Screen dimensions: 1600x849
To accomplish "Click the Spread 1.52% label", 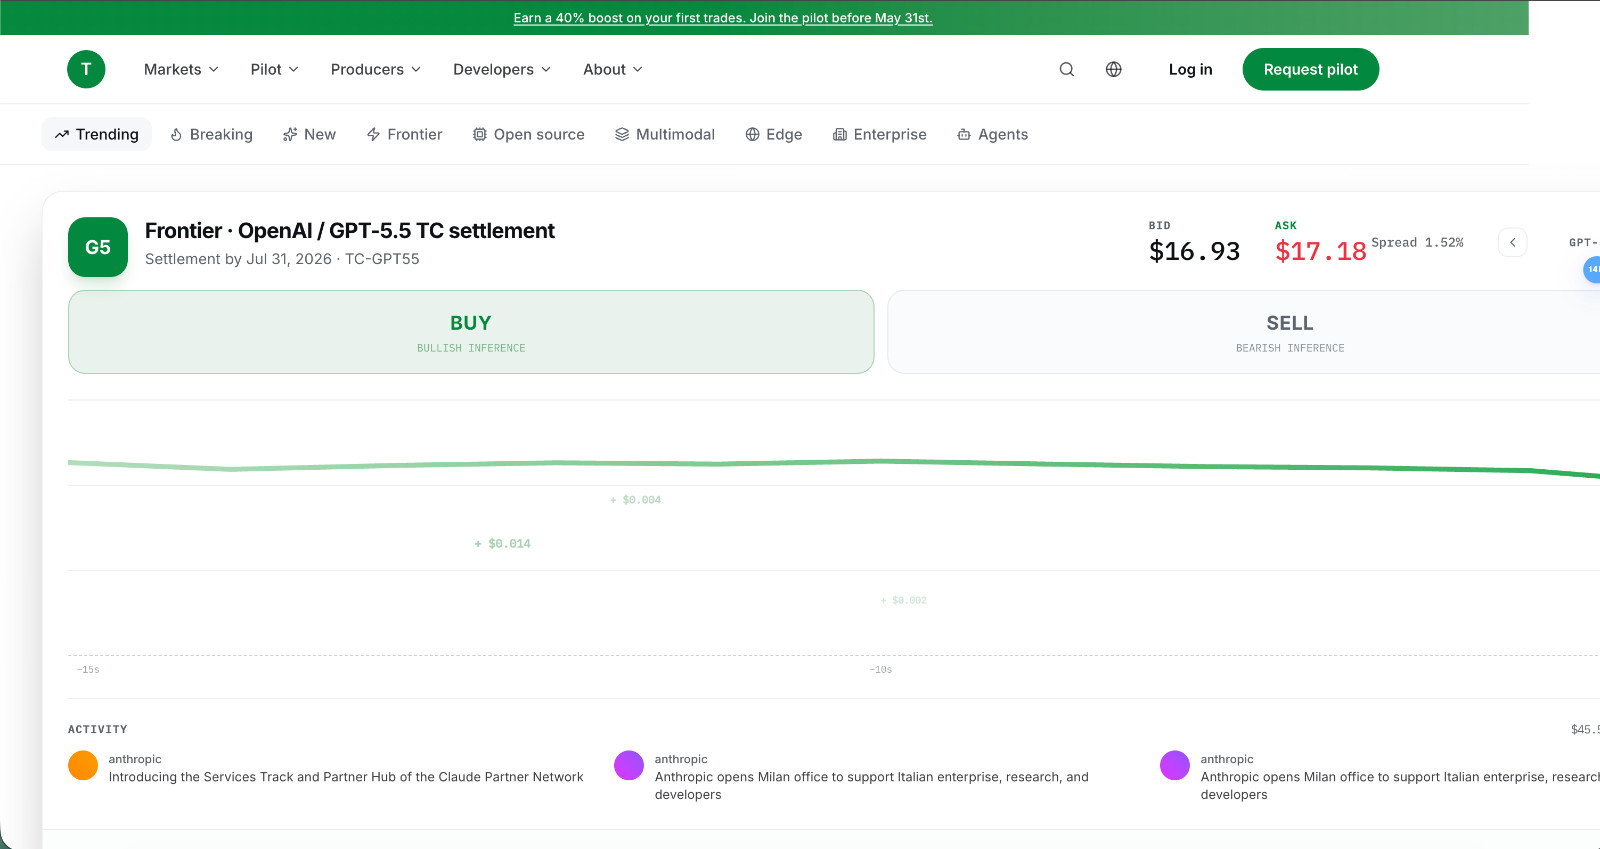I will click(x=1417, y=243).
